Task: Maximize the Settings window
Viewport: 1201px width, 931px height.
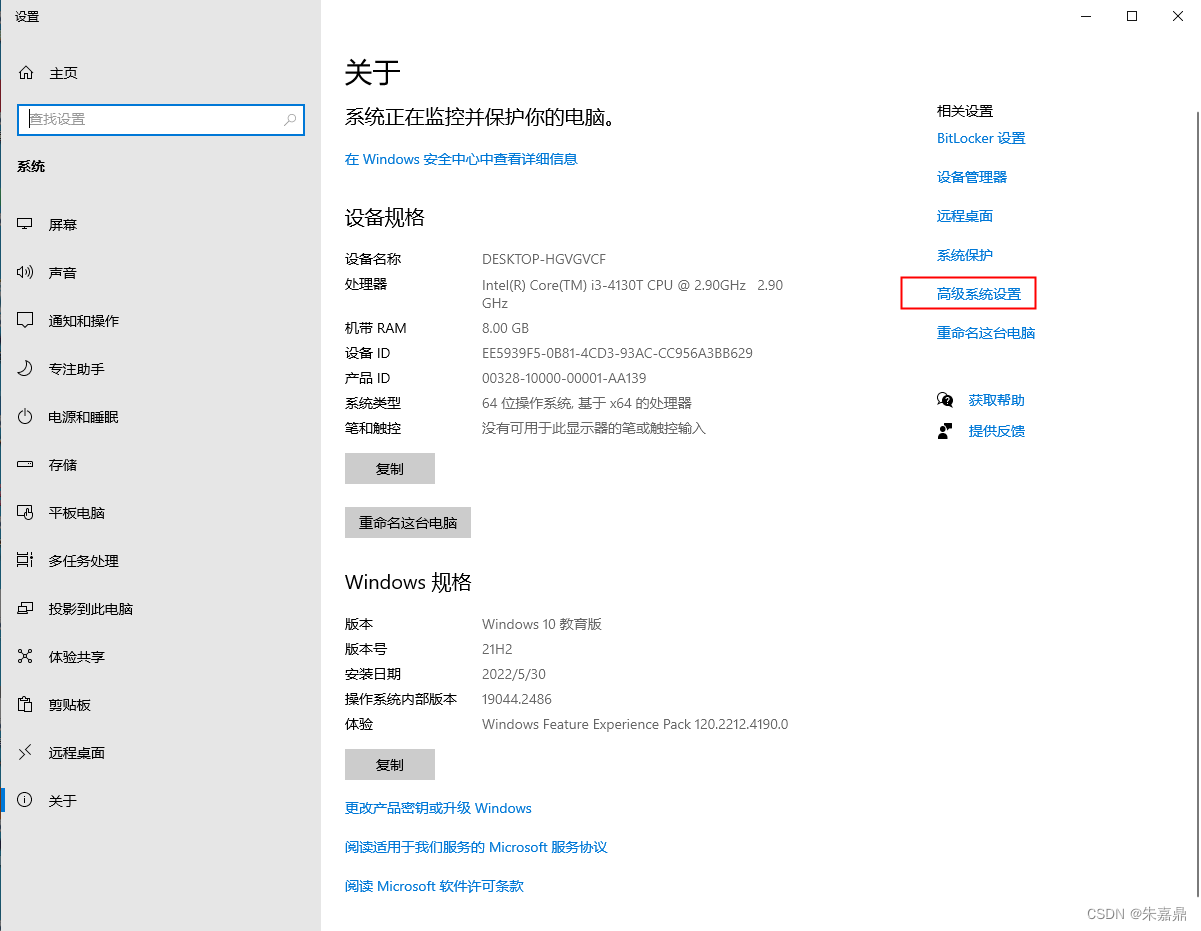Action: [x=1132, y=16]
